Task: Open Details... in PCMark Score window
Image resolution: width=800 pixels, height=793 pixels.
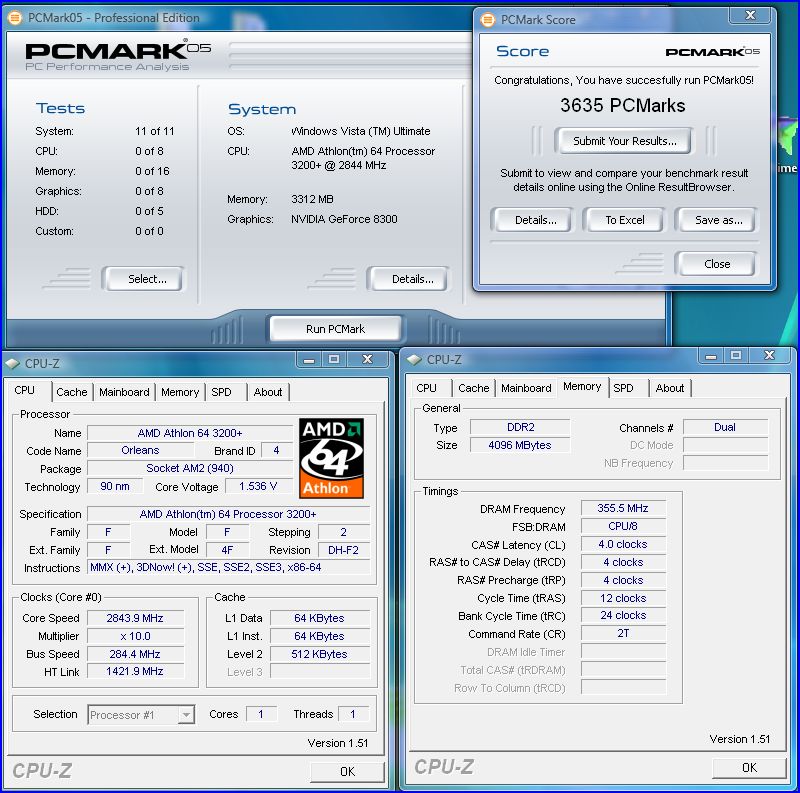Action: pyautogui.click(x=535, y=220)
